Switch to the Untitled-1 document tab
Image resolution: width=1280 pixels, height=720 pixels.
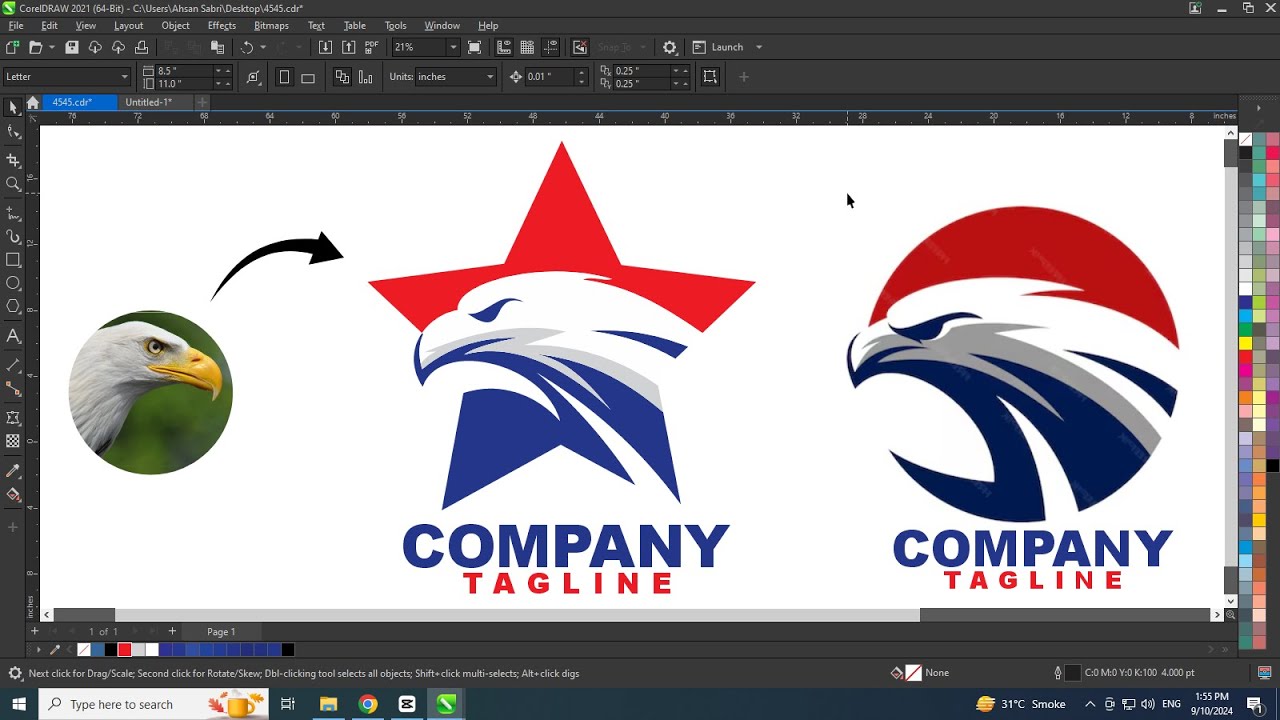(149, 102)
